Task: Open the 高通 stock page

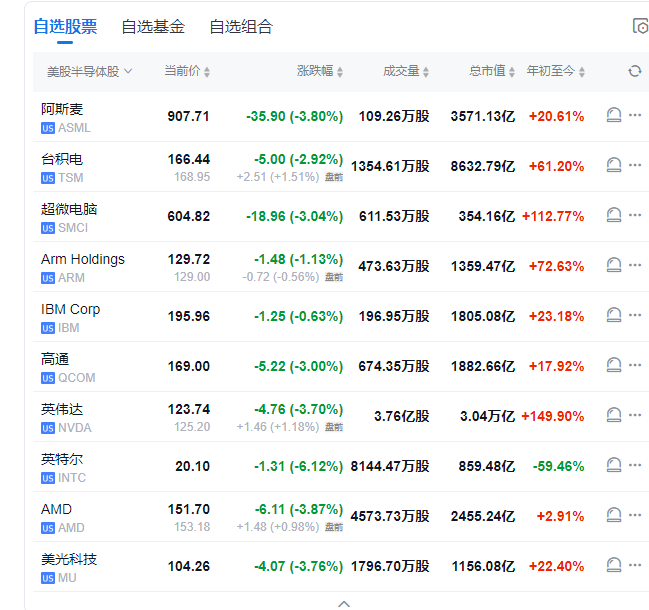Action: tap(55, 359)
